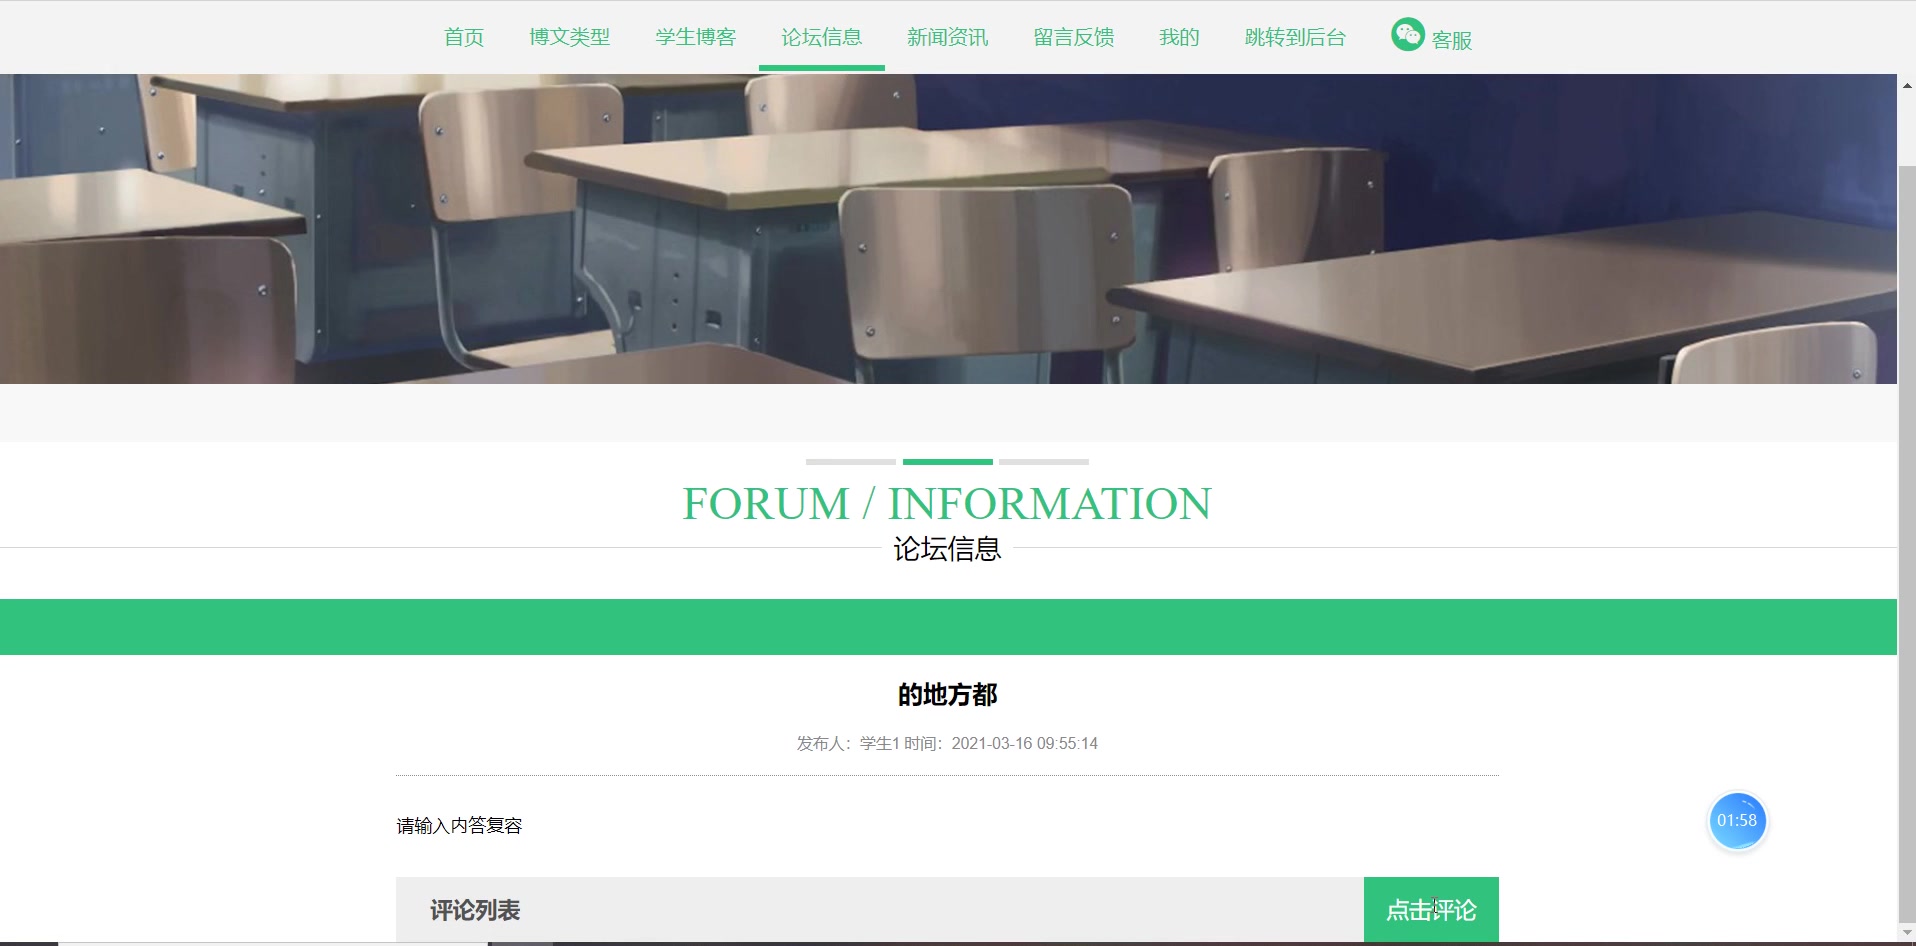The height and width of the screenshot is (946, 1916).
Task: Click the scrollbar down arrow
Action: tap(1906, 933)
